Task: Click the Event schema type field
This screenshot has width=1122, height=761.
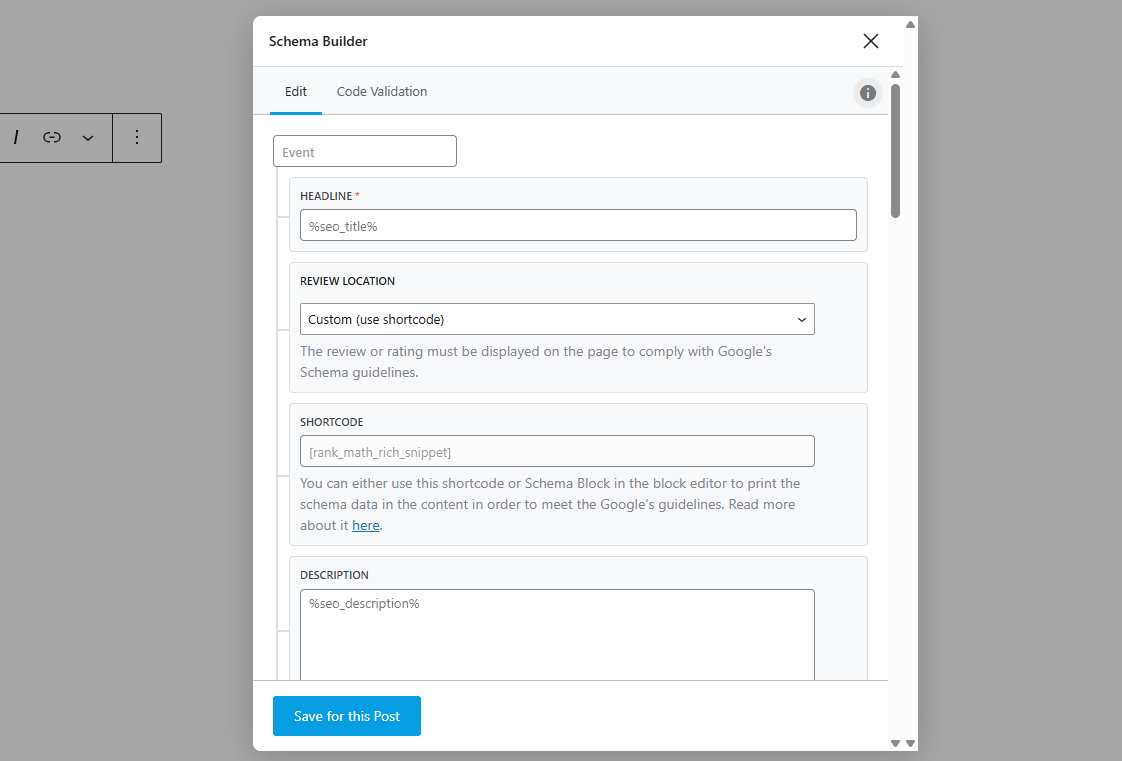Action: pyautogui.click(x=365, y=152)
